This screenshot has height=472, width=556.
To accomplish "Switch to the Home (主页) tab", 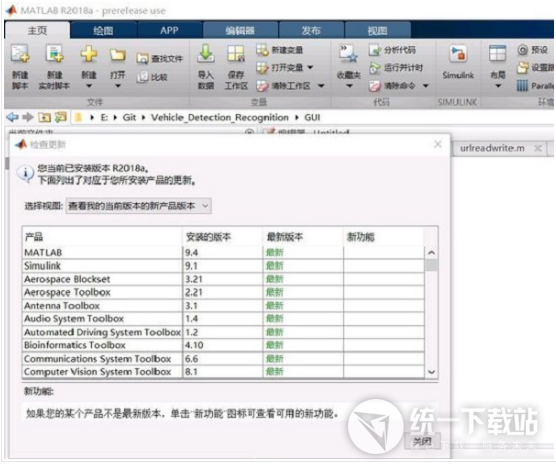I will click(x=37, y=30).
